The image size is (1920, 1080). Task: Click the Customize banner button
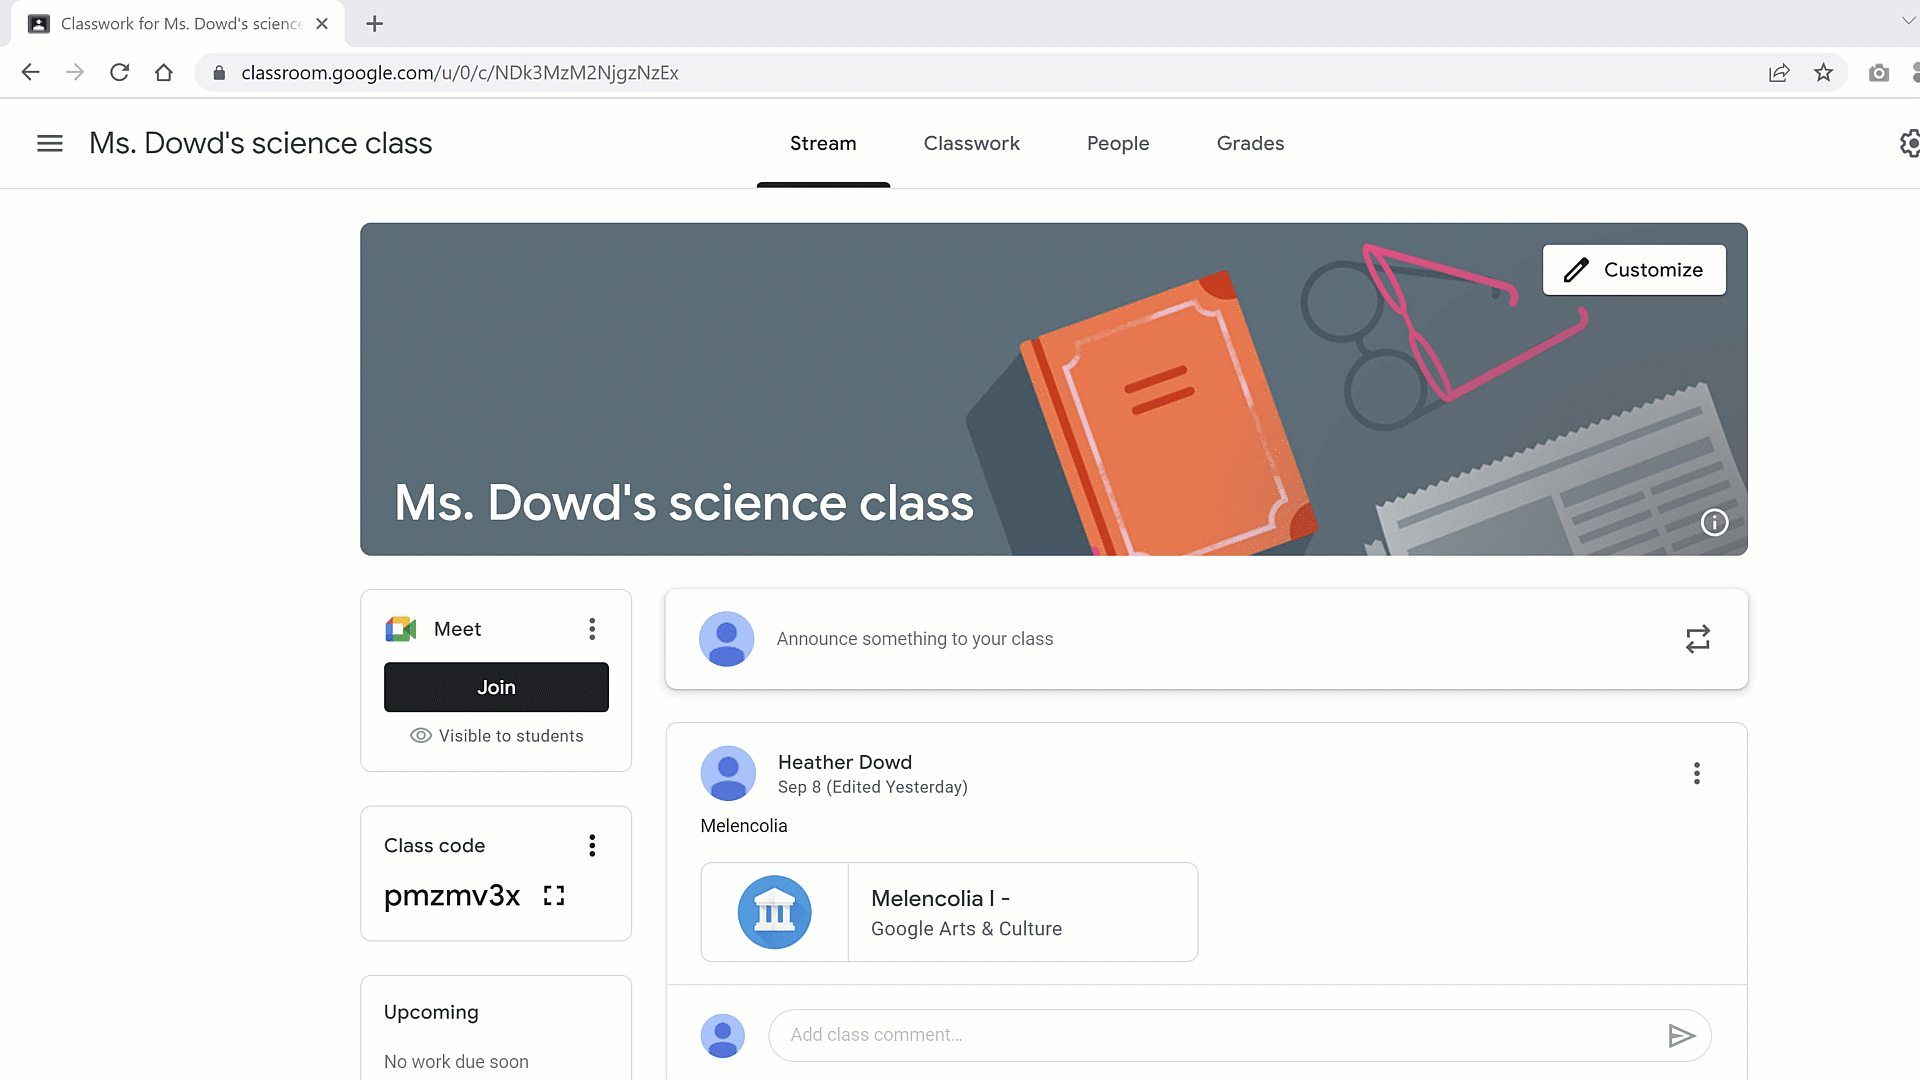[x=1634, y=270]
